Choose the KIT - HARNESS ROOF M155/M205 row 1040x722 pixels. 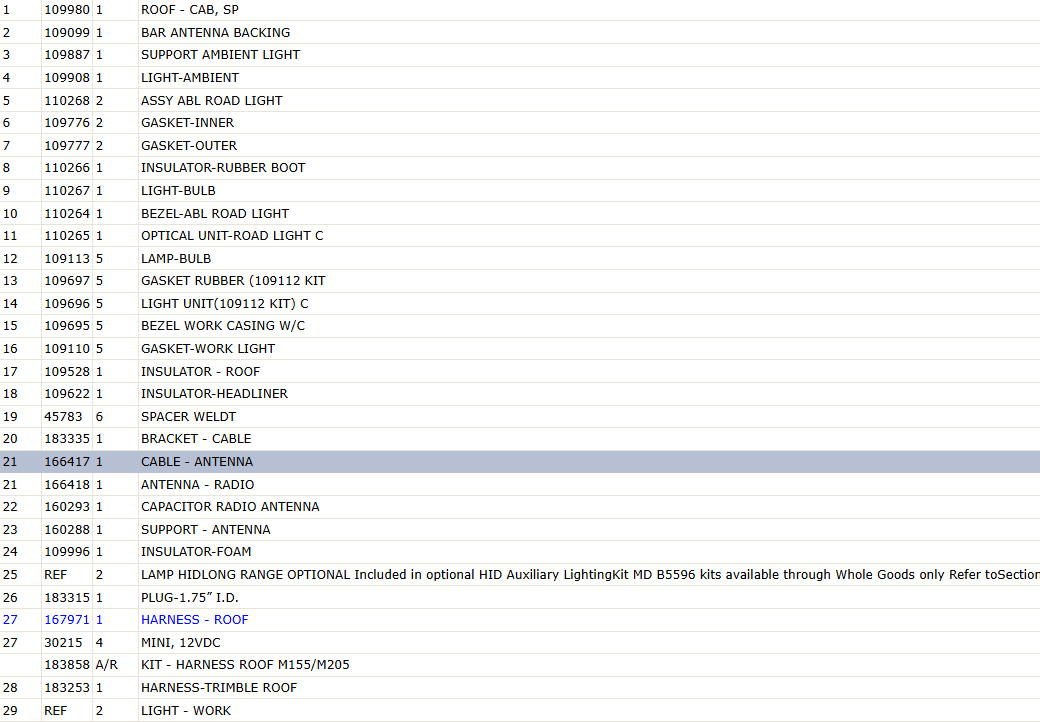(x=520, y=665)
